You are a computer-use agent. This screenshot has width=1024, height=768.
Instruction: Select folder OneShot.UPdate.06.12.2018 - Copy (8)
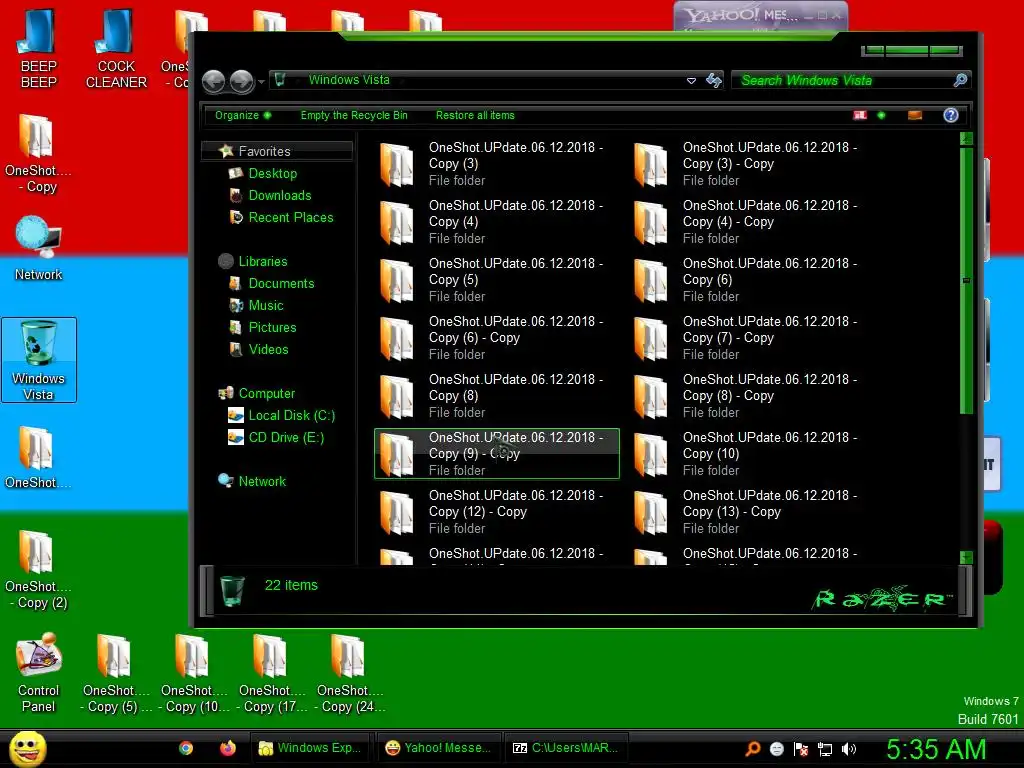click(496, 396)
